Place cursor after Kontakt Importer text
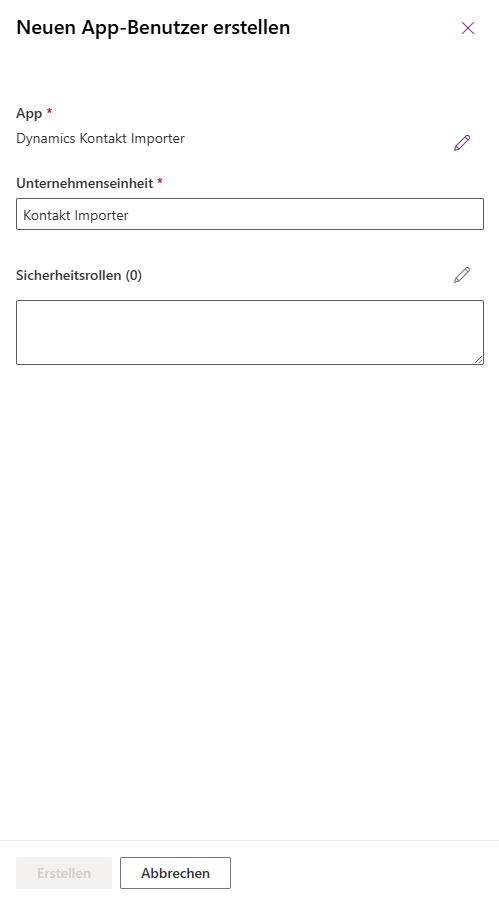This screenshot has height=906, width=499. [x=130, y=215]
